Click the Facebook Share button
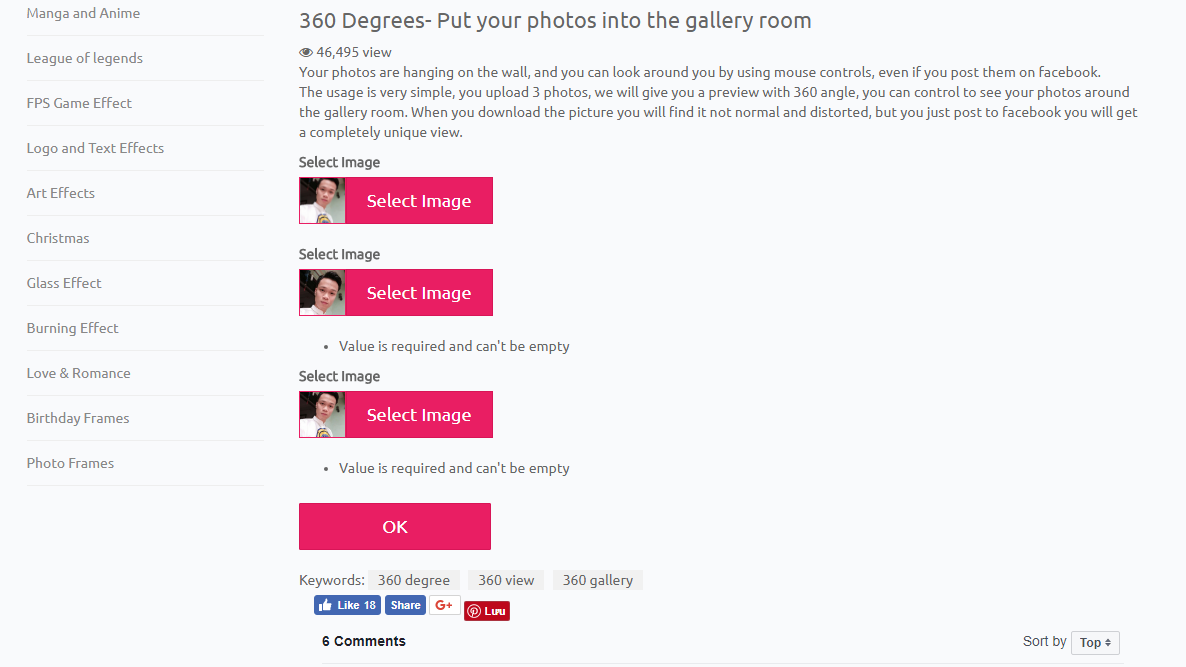 (x=405, y=605)
